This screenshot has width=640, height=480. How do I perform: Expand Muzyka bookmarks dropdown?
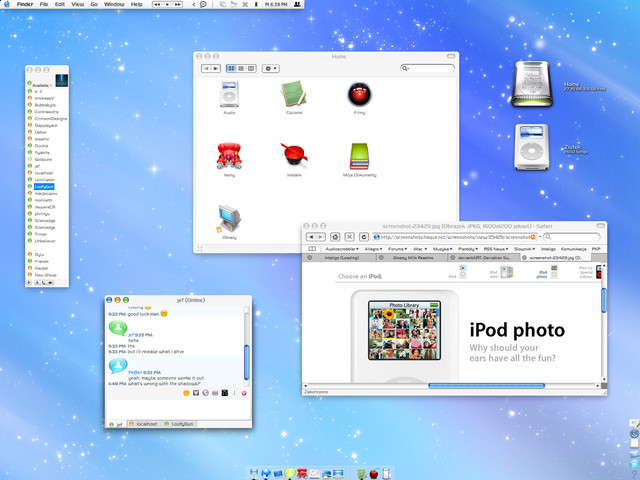(442, 249)
